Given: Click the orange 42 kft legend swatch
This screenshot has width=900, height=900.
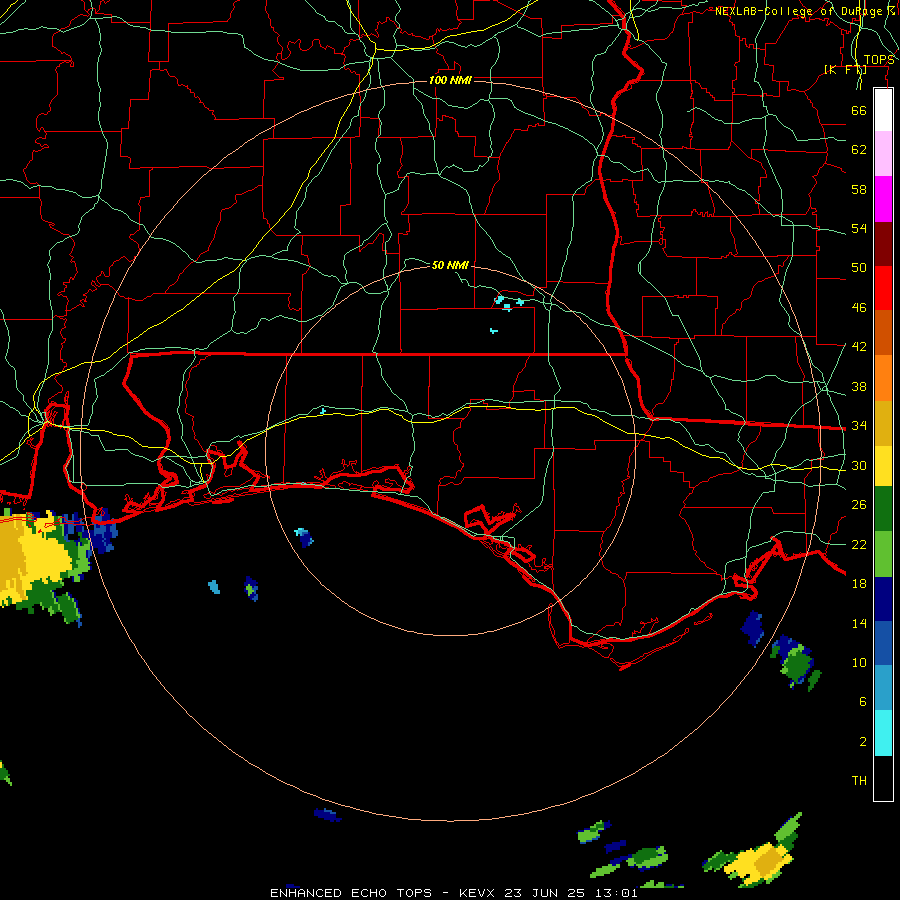Looking at the screenshot, I should [883, 378].
